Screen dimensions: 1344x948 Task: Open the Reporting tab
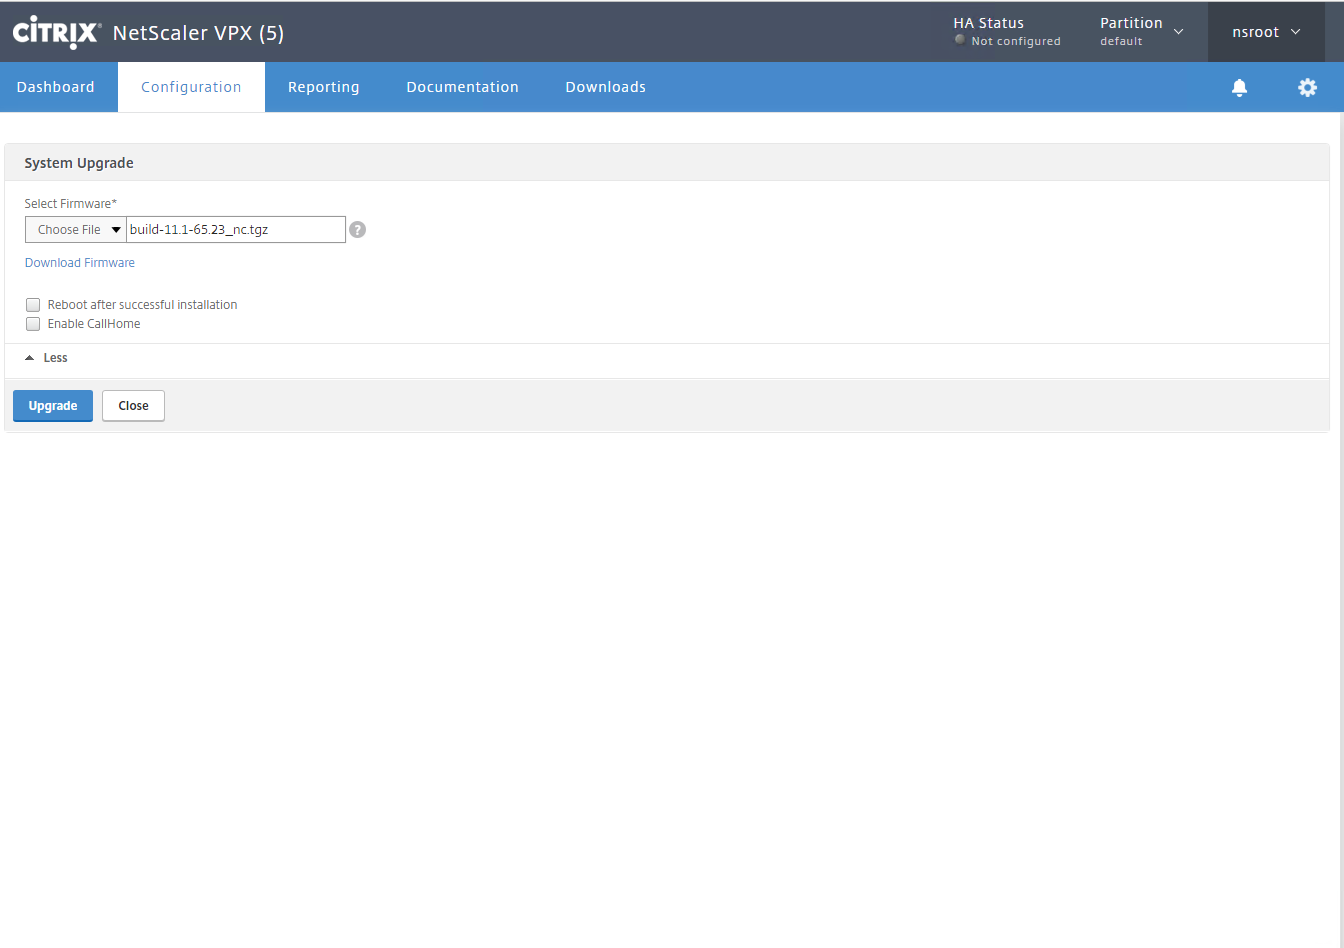(323, 87)
